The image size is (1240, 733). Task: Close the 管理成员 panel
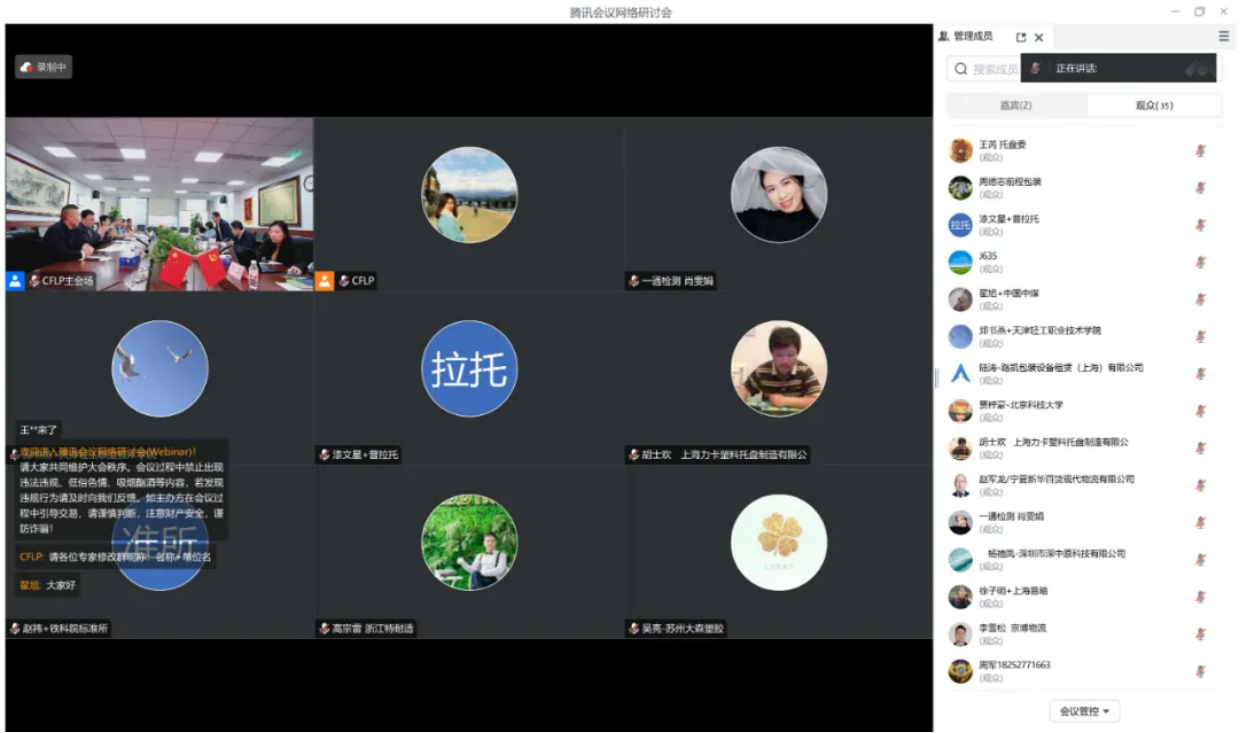coord(1039,37)
